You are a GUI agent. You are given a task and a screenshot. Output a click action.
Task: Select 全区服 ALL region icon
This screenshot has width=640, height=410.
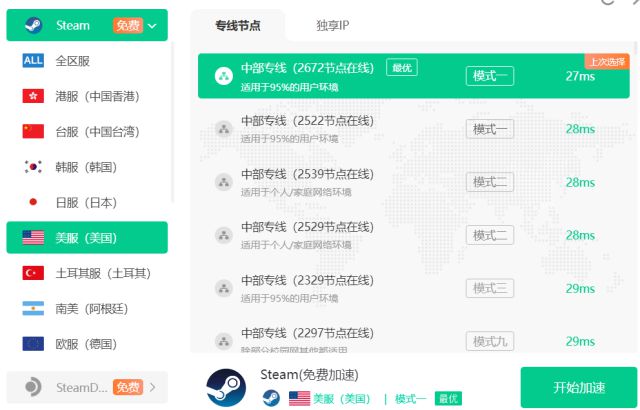(x=33, y=61)
